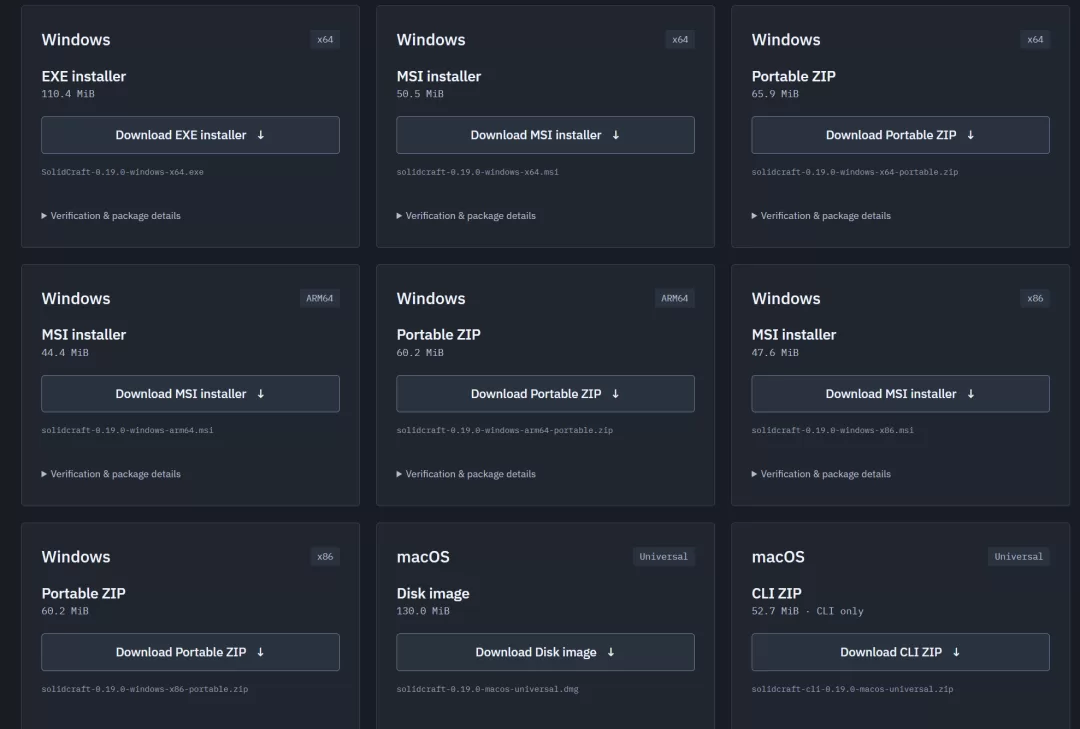Click the "52.7 MiB · CLI only" text
The image size is (1080, 729).
point(807,611)
